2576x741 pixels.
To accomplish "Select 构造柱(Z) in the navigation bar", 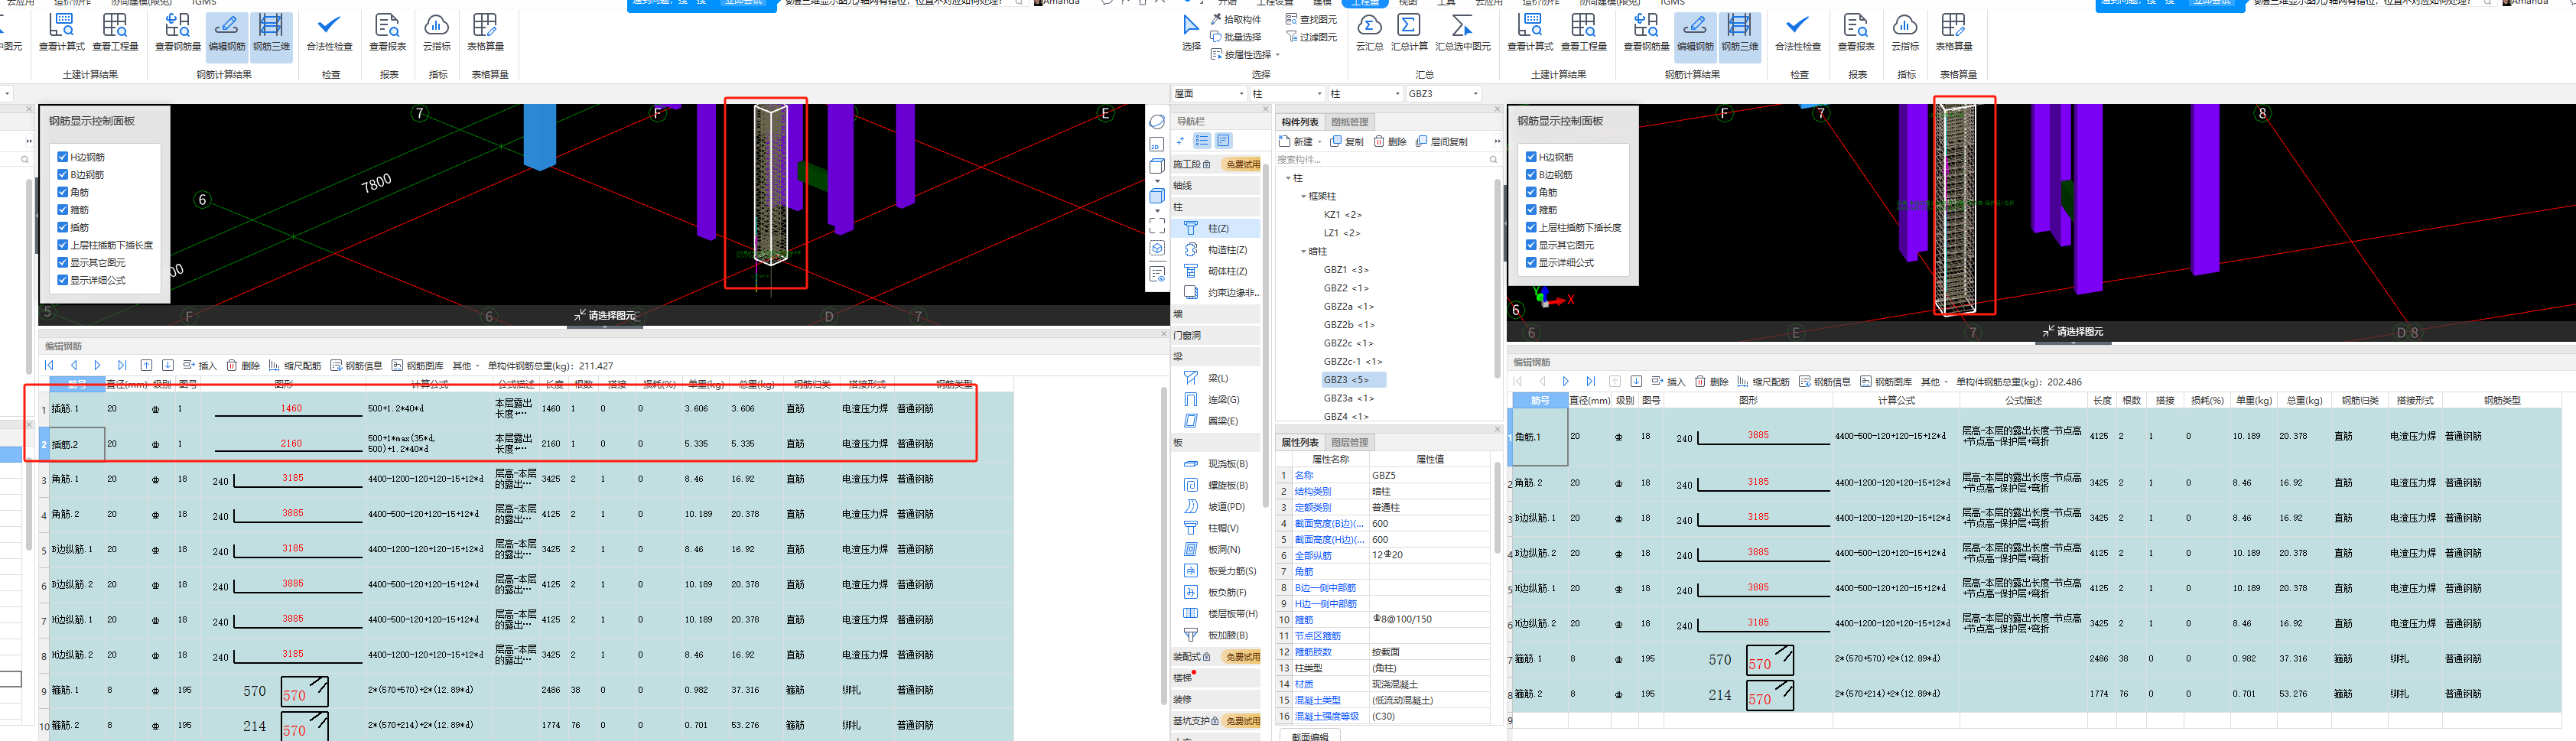I will [x=1216, y=250].
